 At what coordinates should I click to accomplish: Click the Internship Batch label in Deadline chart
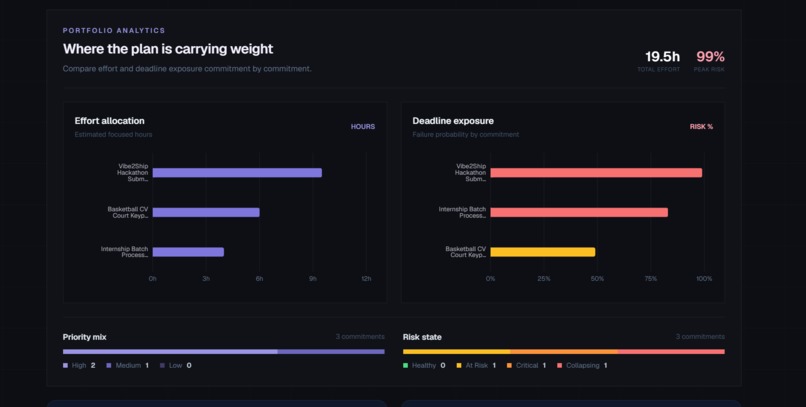pyautogui.click(x=462, y=212)
